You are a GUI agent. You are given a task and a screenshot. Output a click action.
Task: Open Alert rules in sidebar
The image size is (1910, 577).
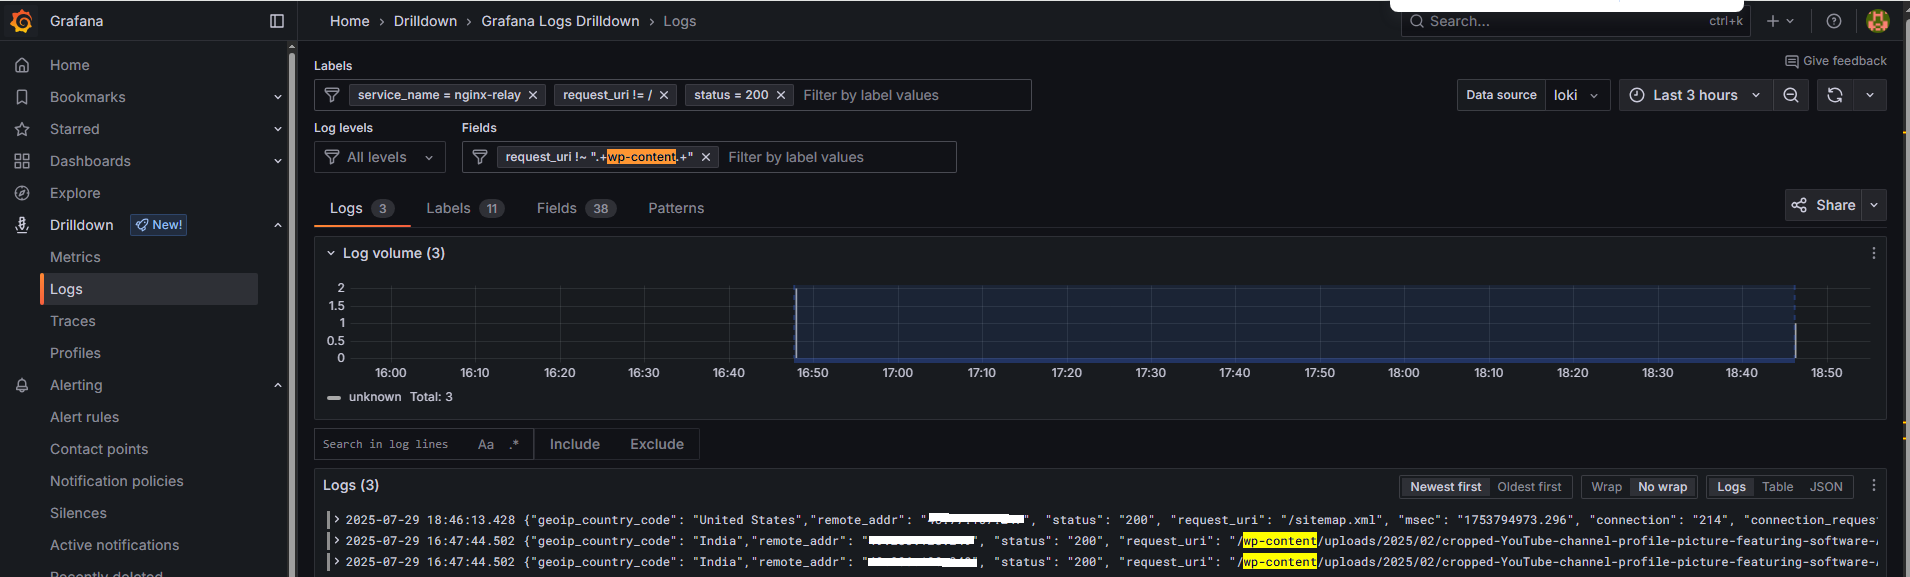click(x=84, y=417)
